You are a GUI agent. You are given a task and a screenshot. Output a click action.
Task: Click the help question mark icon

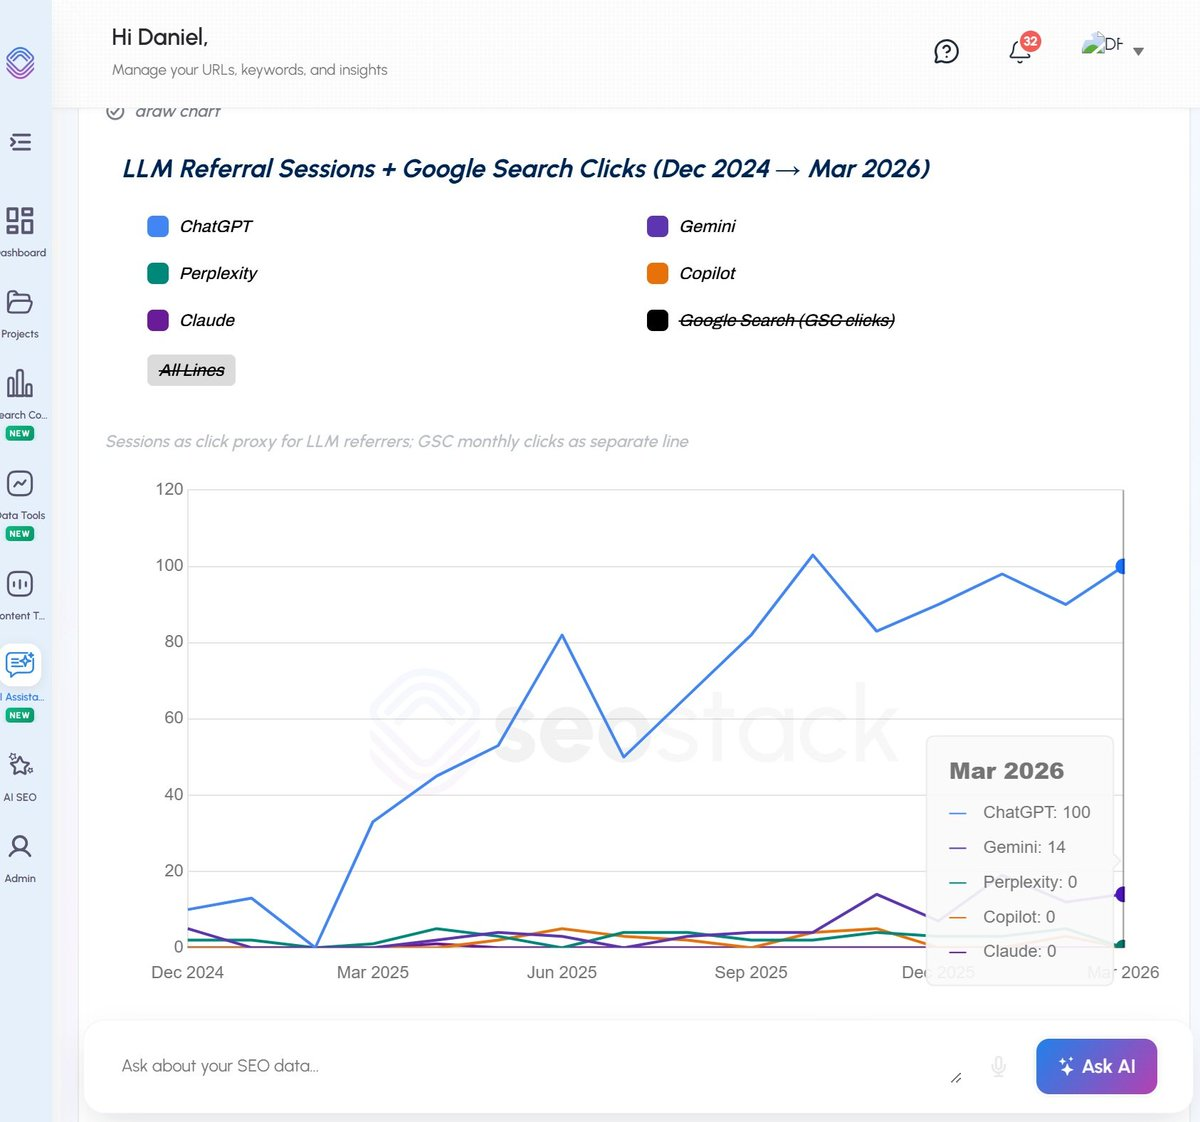tap(946, 52)
